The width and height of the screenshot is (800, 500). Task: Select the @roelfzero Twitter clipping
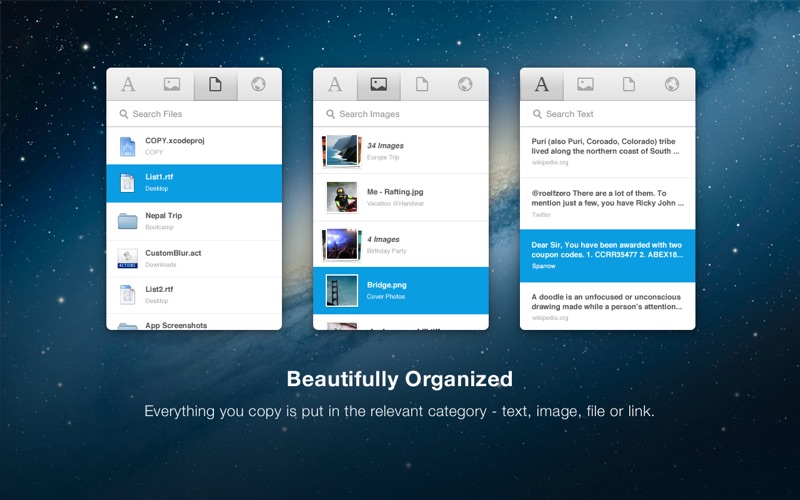click(607, 204)
